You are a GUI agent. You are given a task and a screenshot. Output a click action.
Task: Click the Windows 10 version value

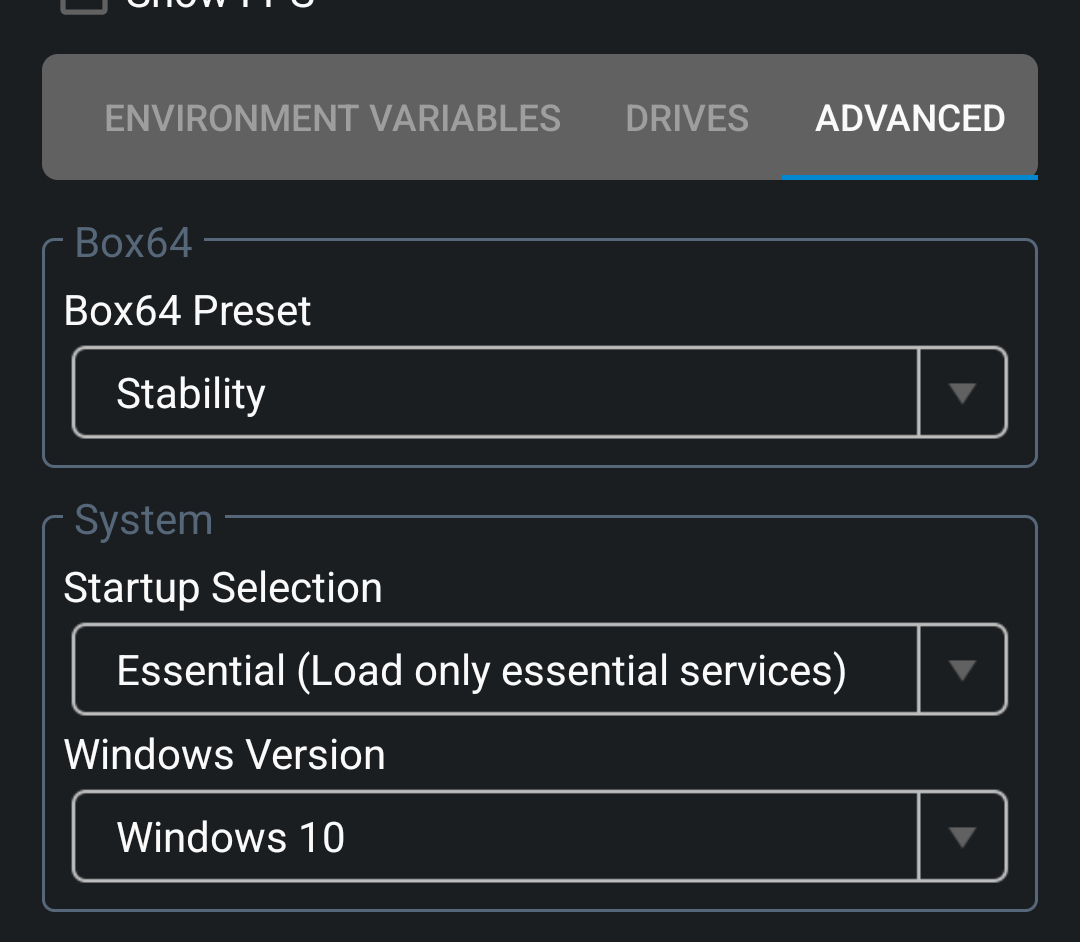pyautogui.click(x=231, y=837)
